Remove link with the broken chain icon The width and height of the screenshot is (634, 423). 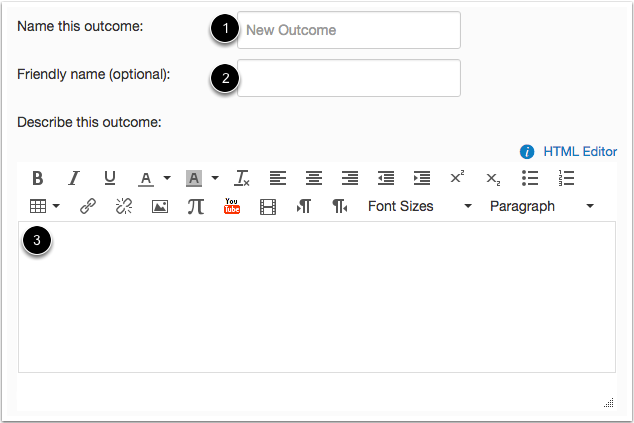pyautogui.click(x=124, y=206)
